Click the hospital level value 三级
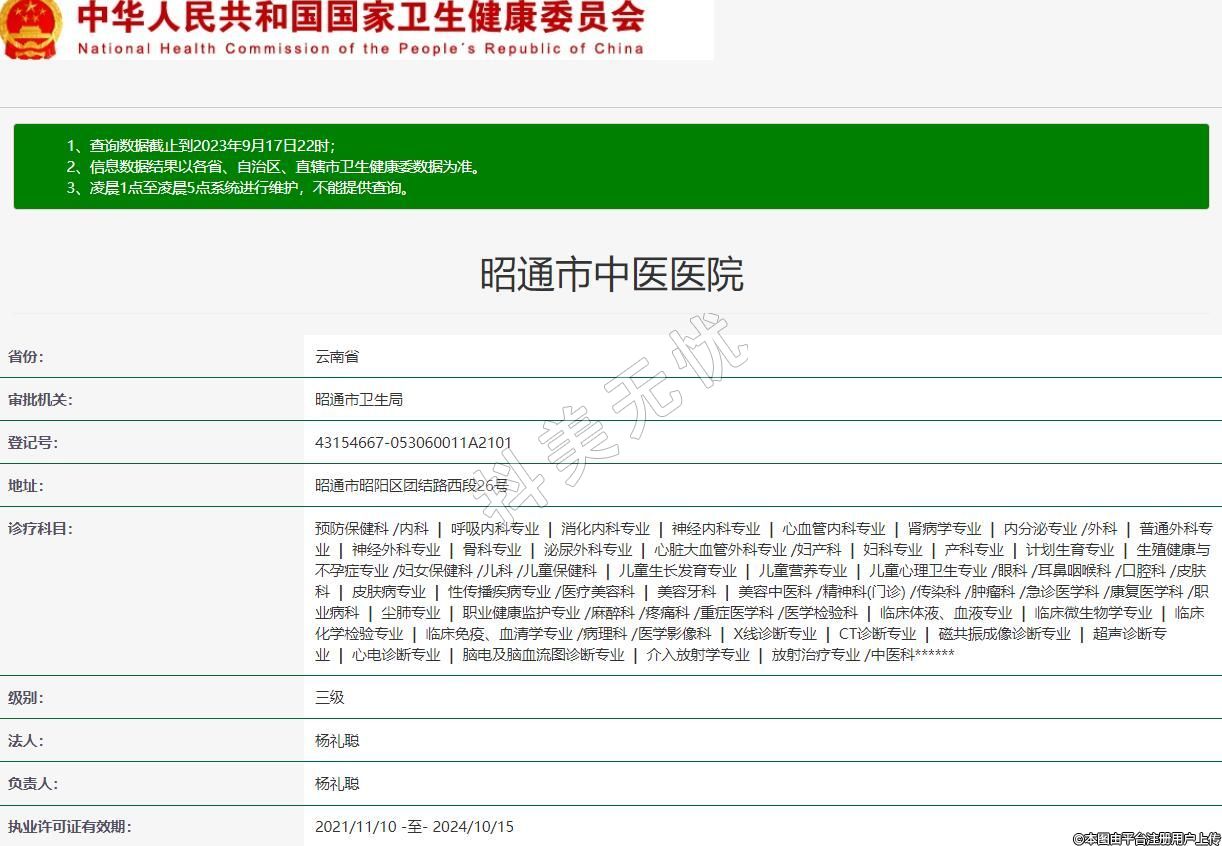1222x846 pixels. pos(329,697)
